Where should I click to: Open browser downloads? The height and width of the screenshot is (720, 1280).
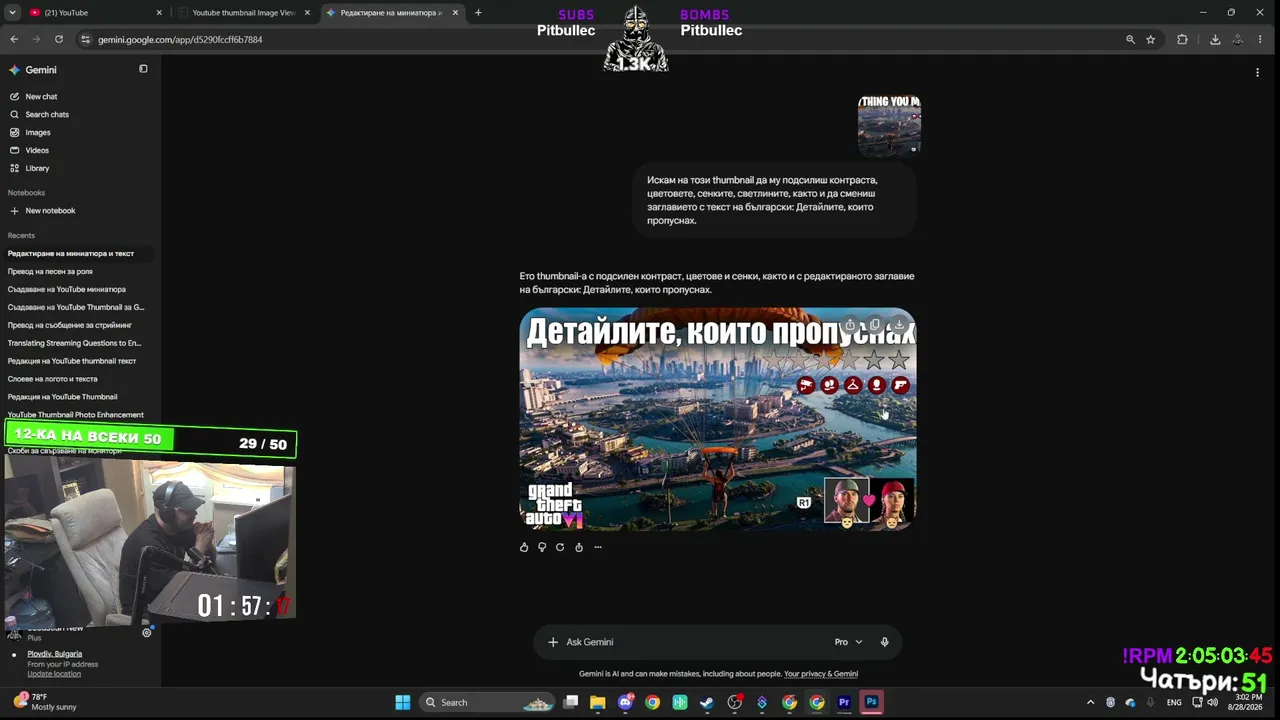tap(1215, 39)
